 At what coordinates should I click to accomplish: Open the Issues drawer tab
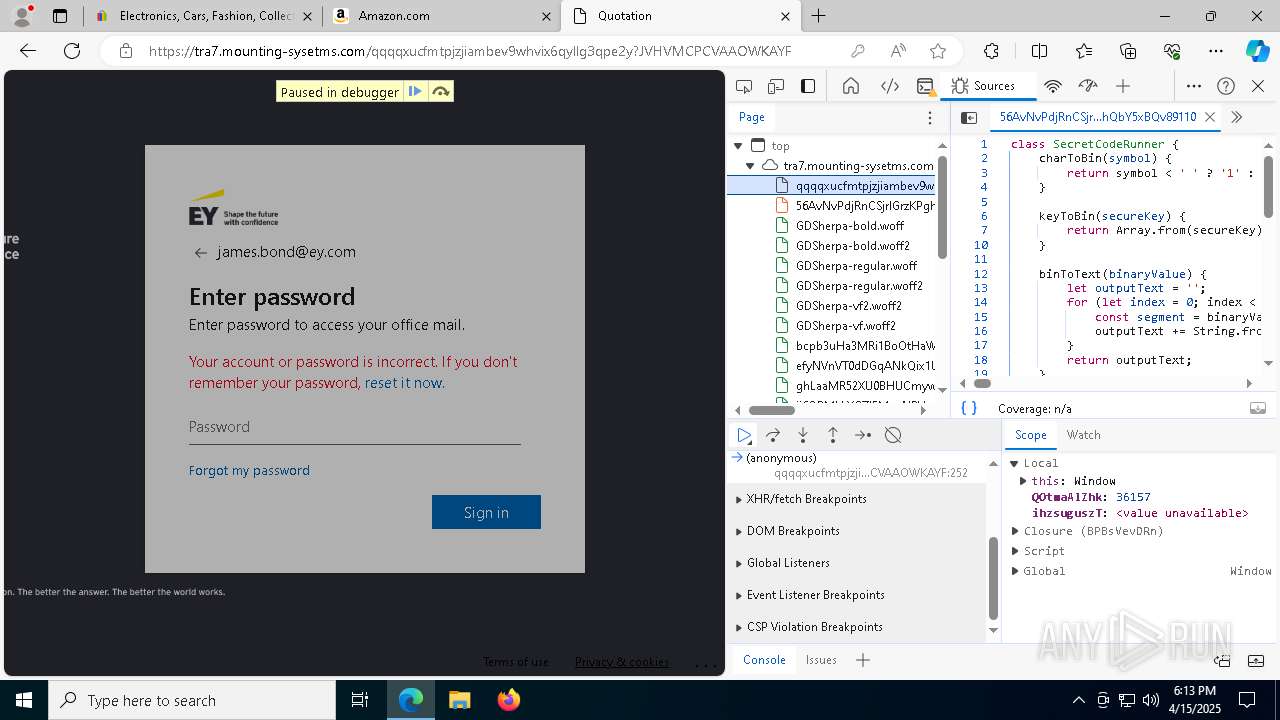(821, 660)
